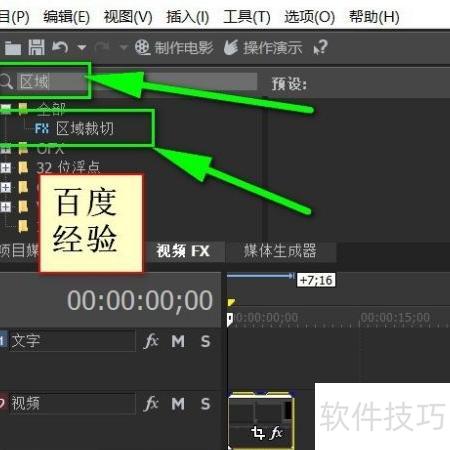Open track FX on the 文字 track
The image size is (450, 450).
151,341
